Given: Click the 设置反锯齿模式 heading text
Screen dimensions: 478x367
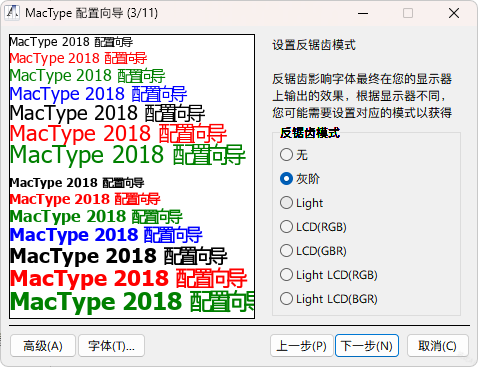Looking at the screenshot, I should click(x=314, y=45).
